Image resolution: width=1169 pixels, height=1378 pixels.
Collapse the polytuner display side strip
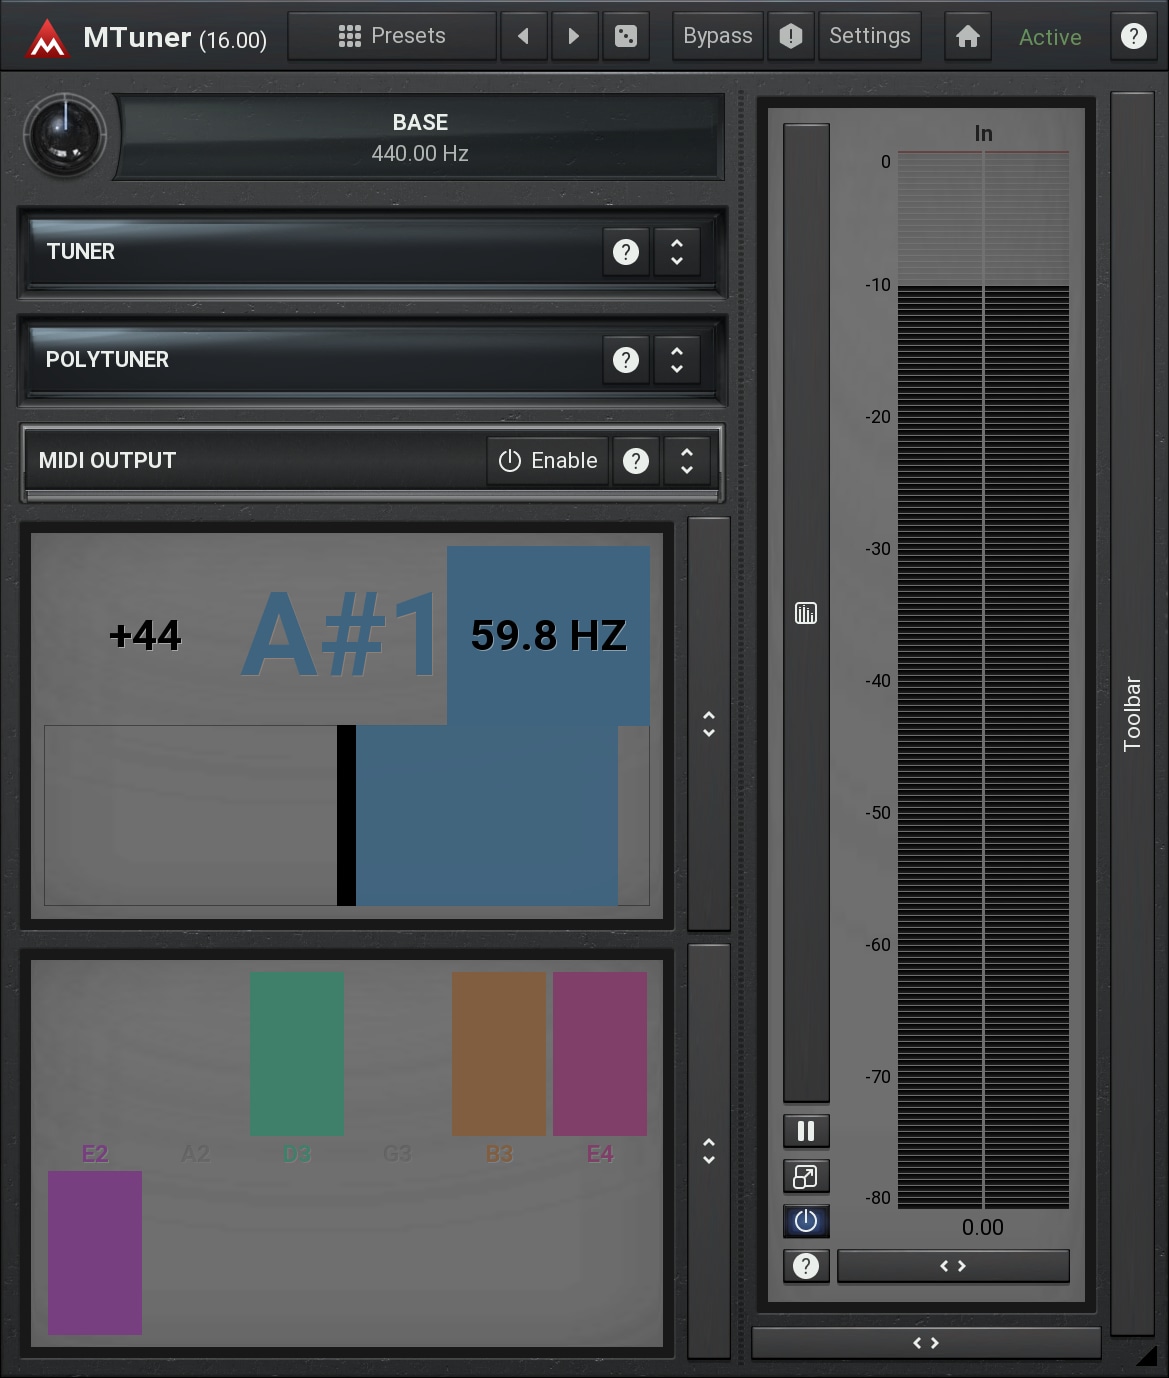[709, 1151]
